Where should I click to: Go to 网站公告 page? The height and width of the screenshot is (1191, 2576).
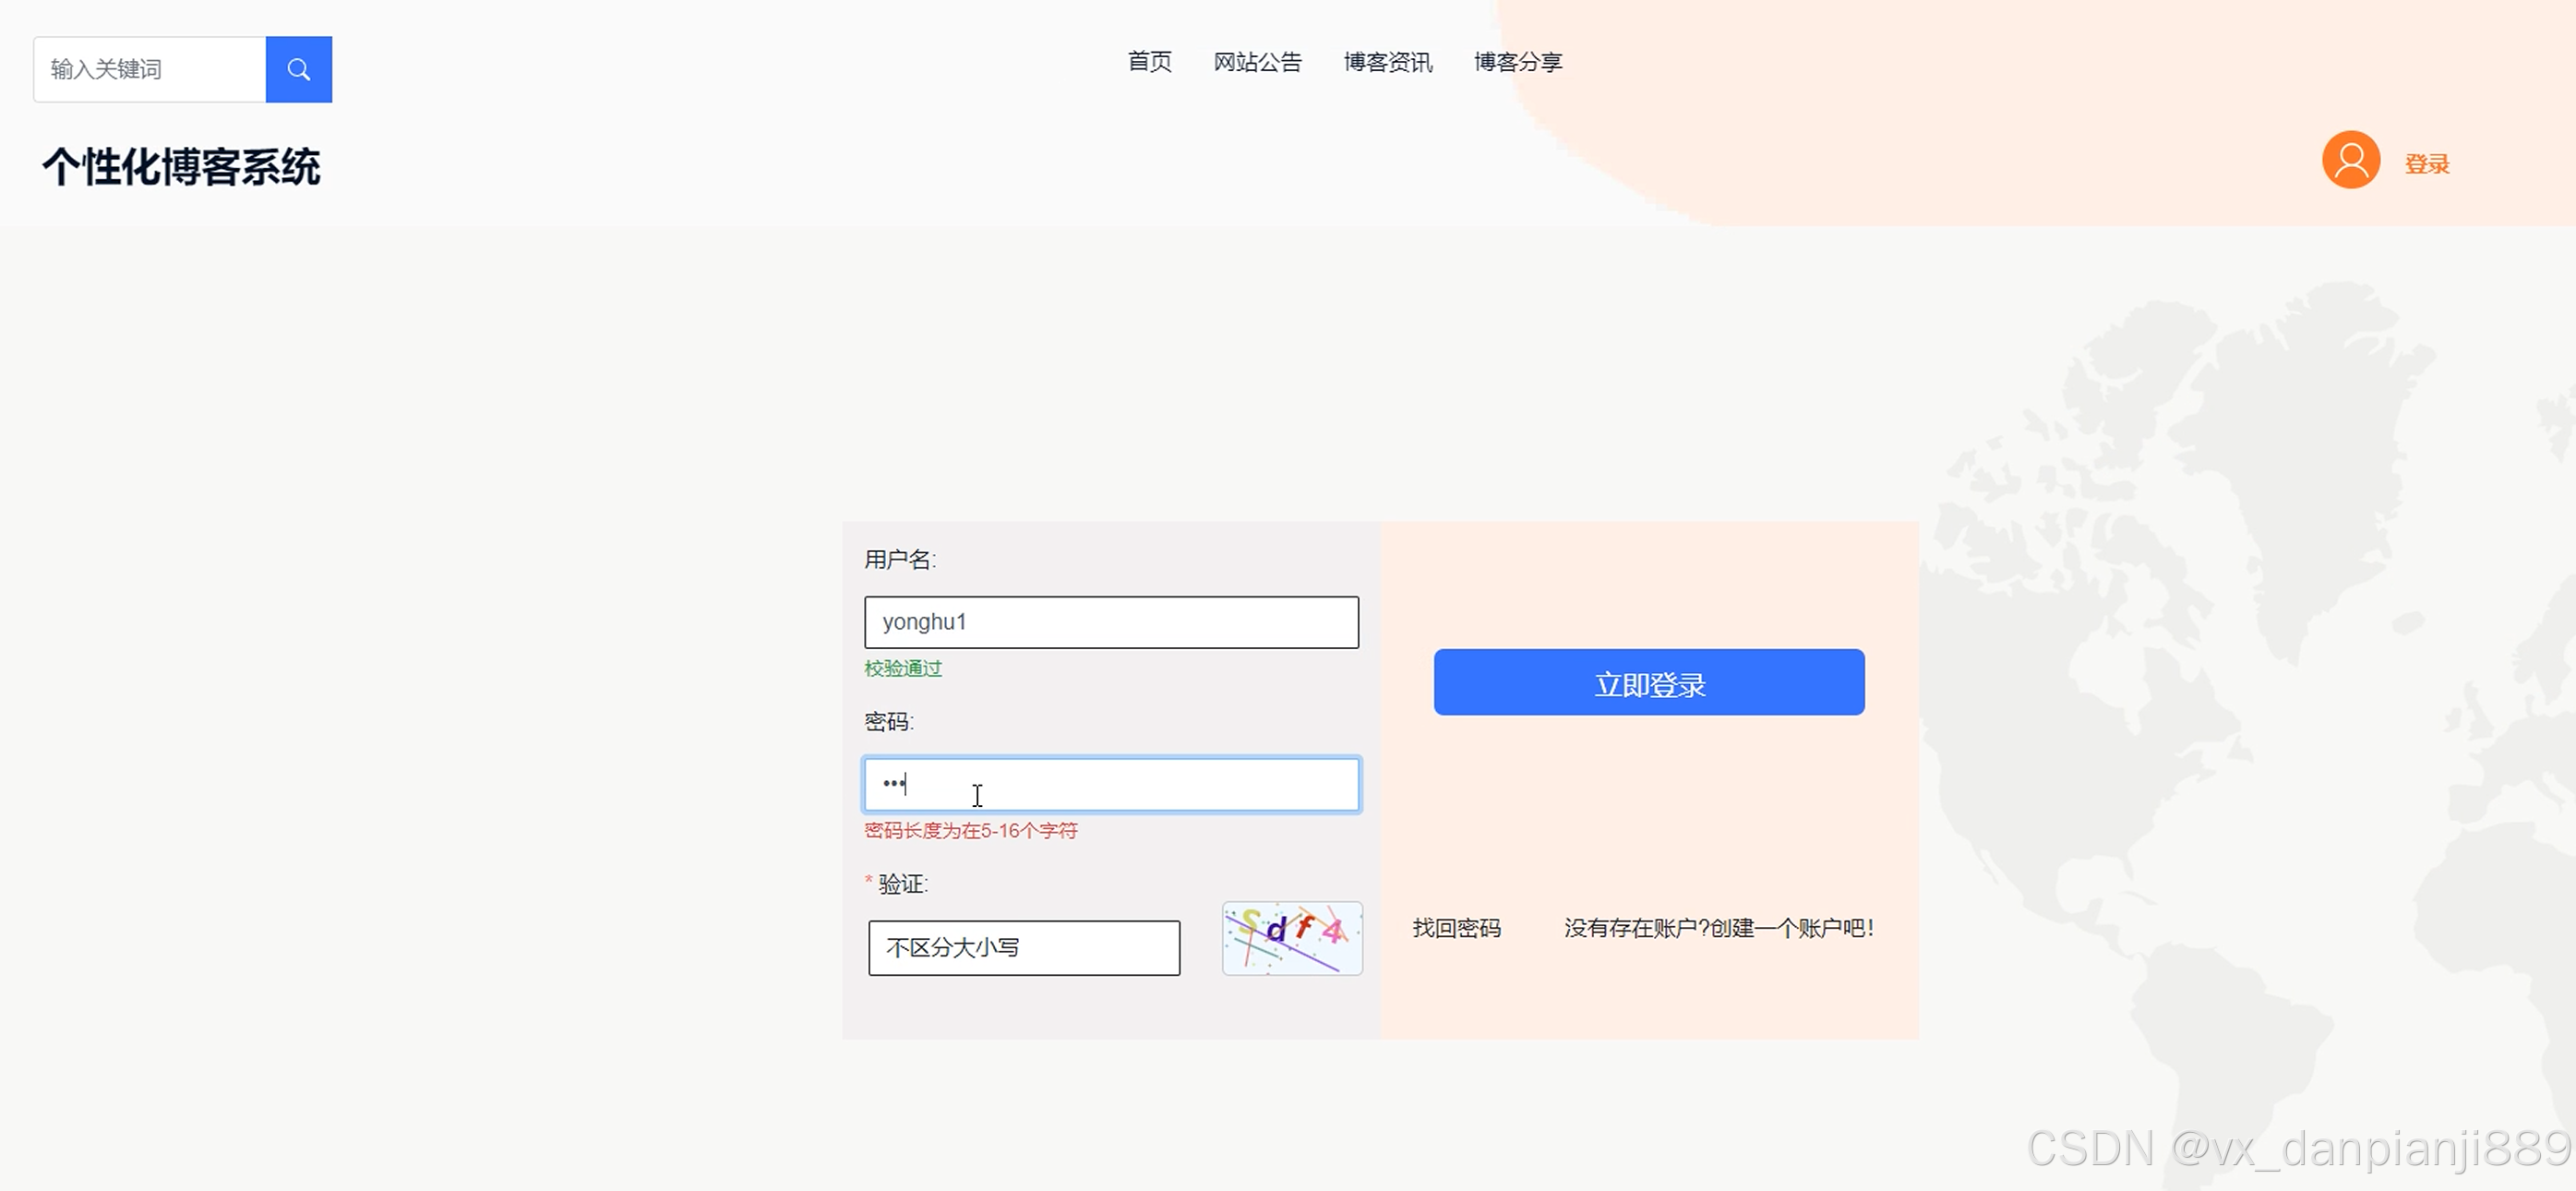pos(1257,62)
